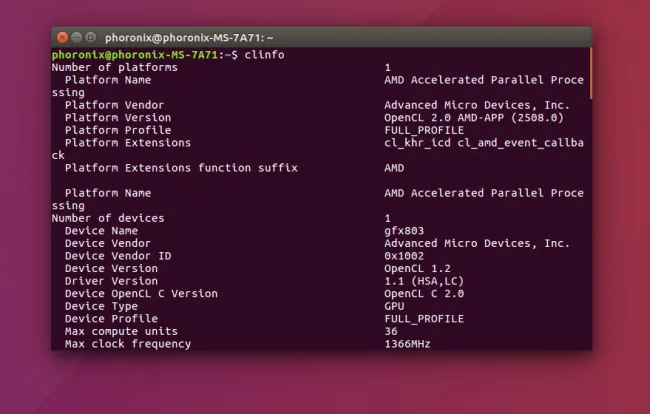Click the 'OpenCL 1.2' value
Image resolution: width=650 pixels, height=414 pixels.
click(x=417, y=268)
